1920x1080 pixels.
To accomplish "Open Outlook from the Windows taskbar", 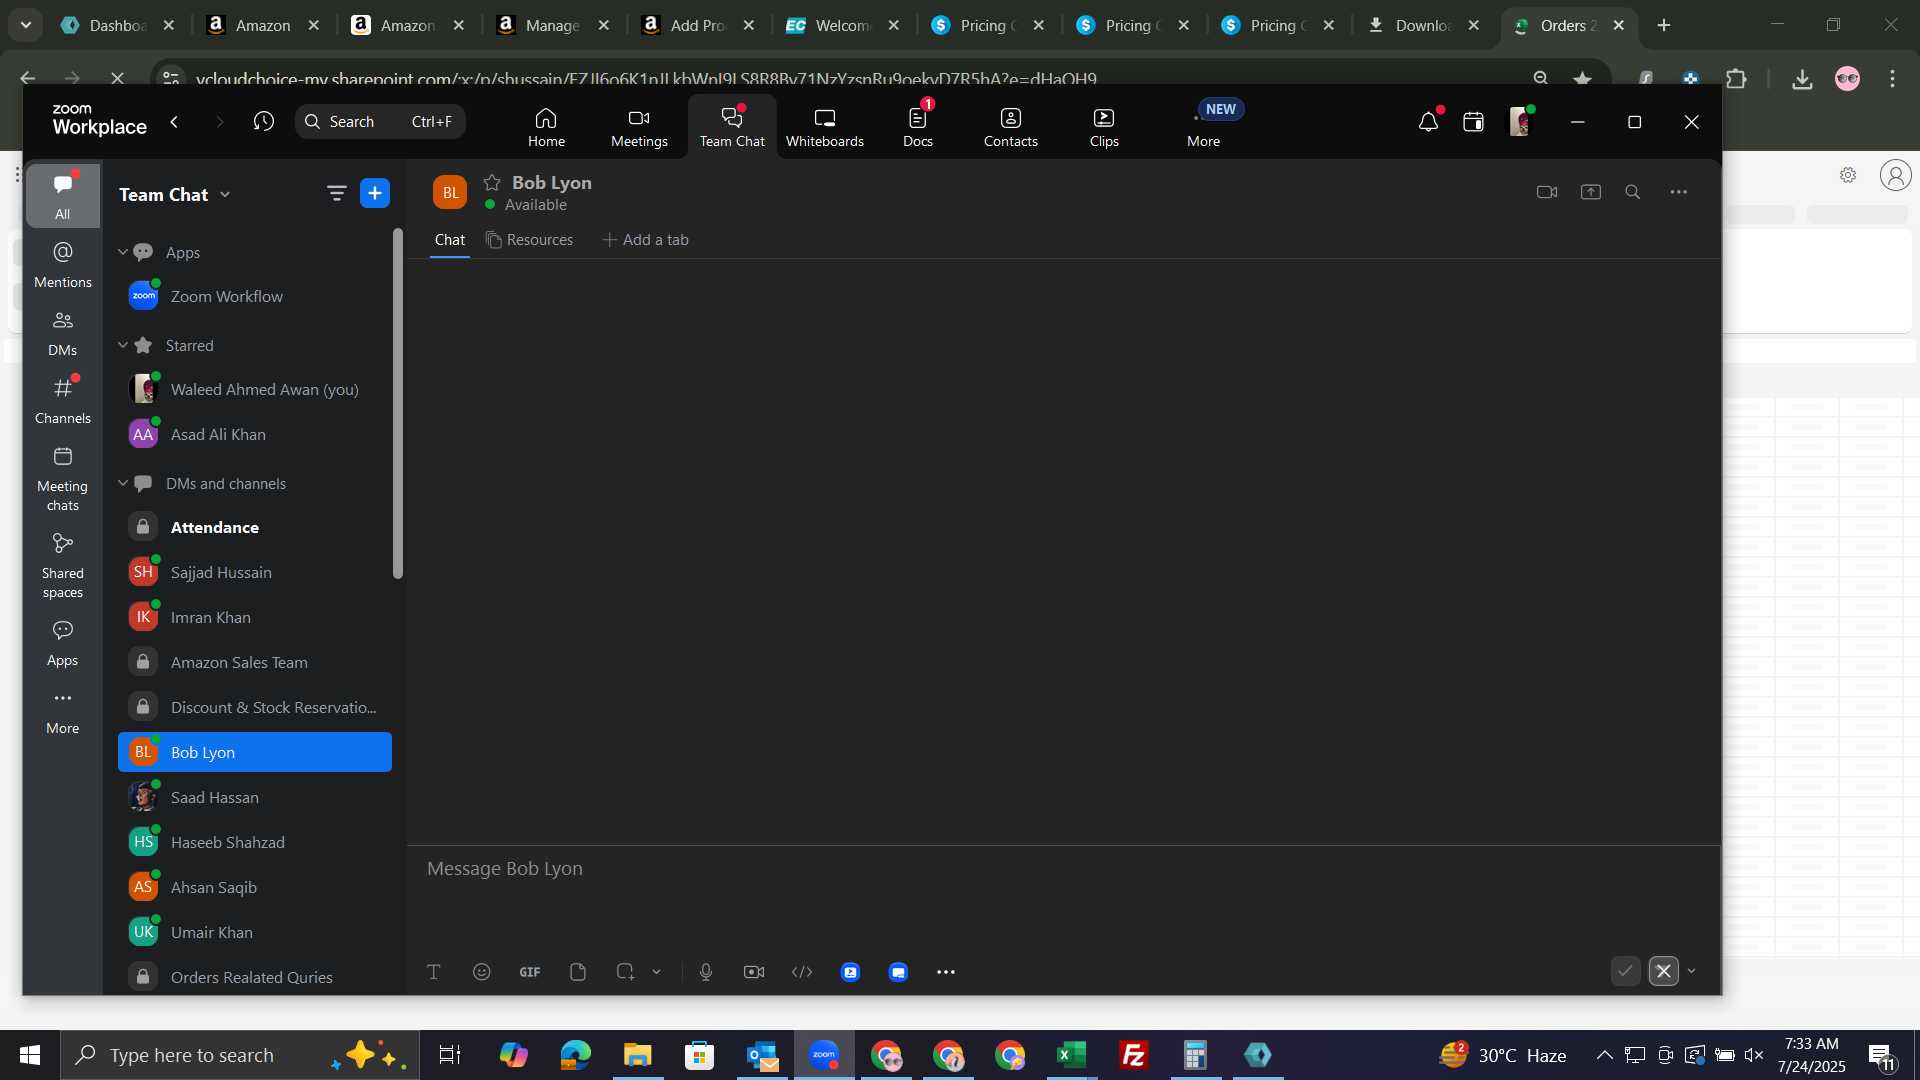I will coord(762,1055).
